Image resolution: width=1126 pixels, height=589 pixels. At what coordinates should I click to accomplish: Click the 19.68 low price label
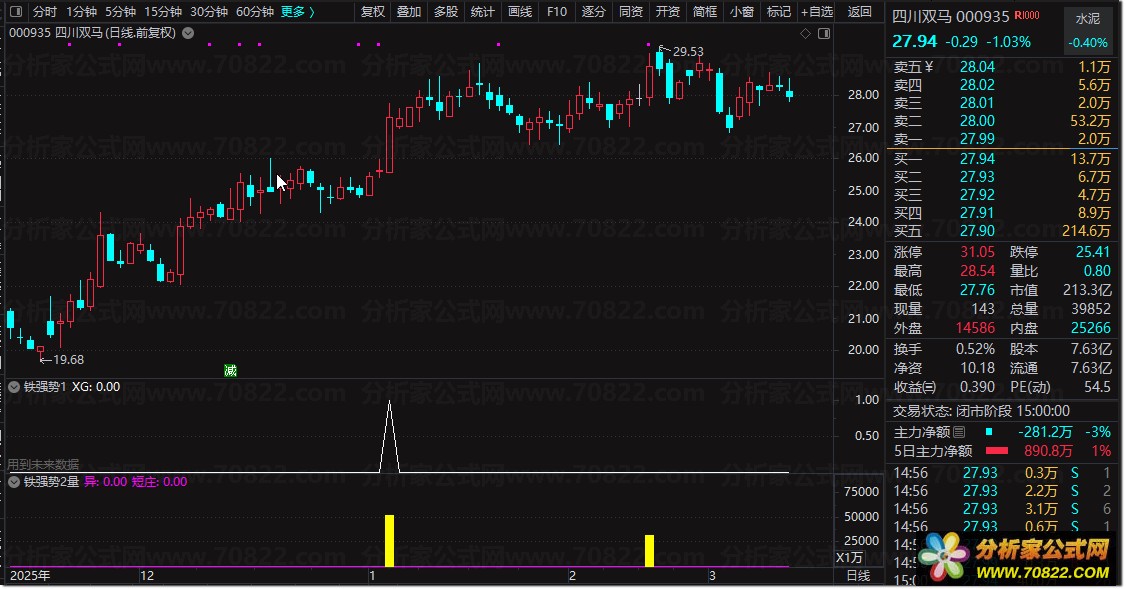[68, 360]
